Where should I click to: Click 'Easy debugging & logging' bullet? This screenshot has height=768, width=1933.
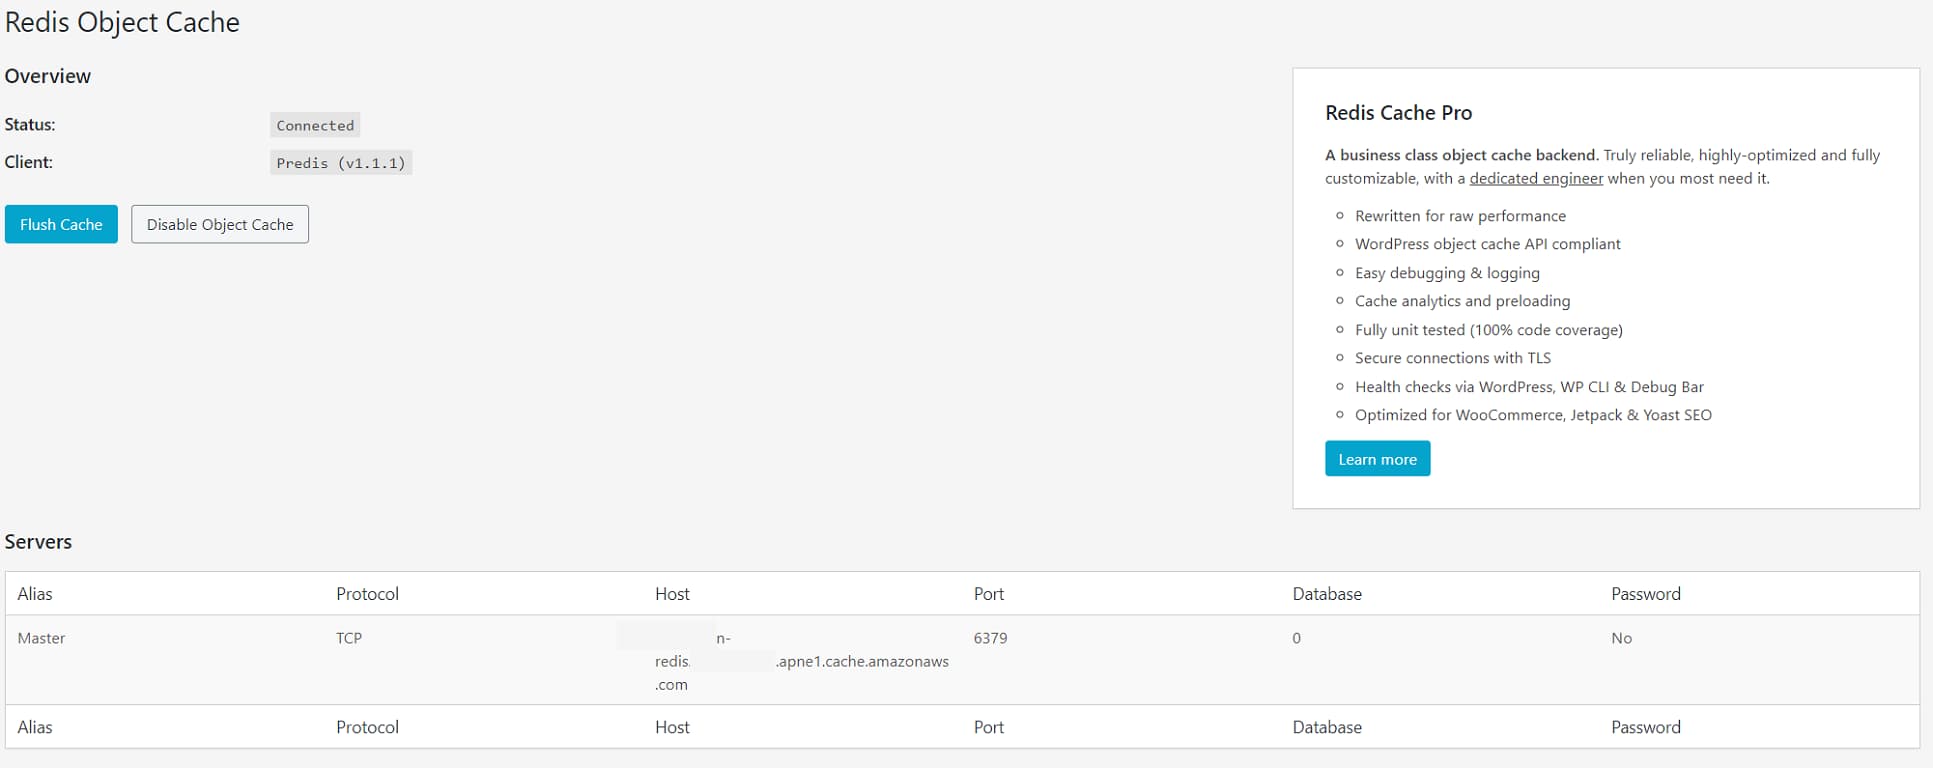1447,273
